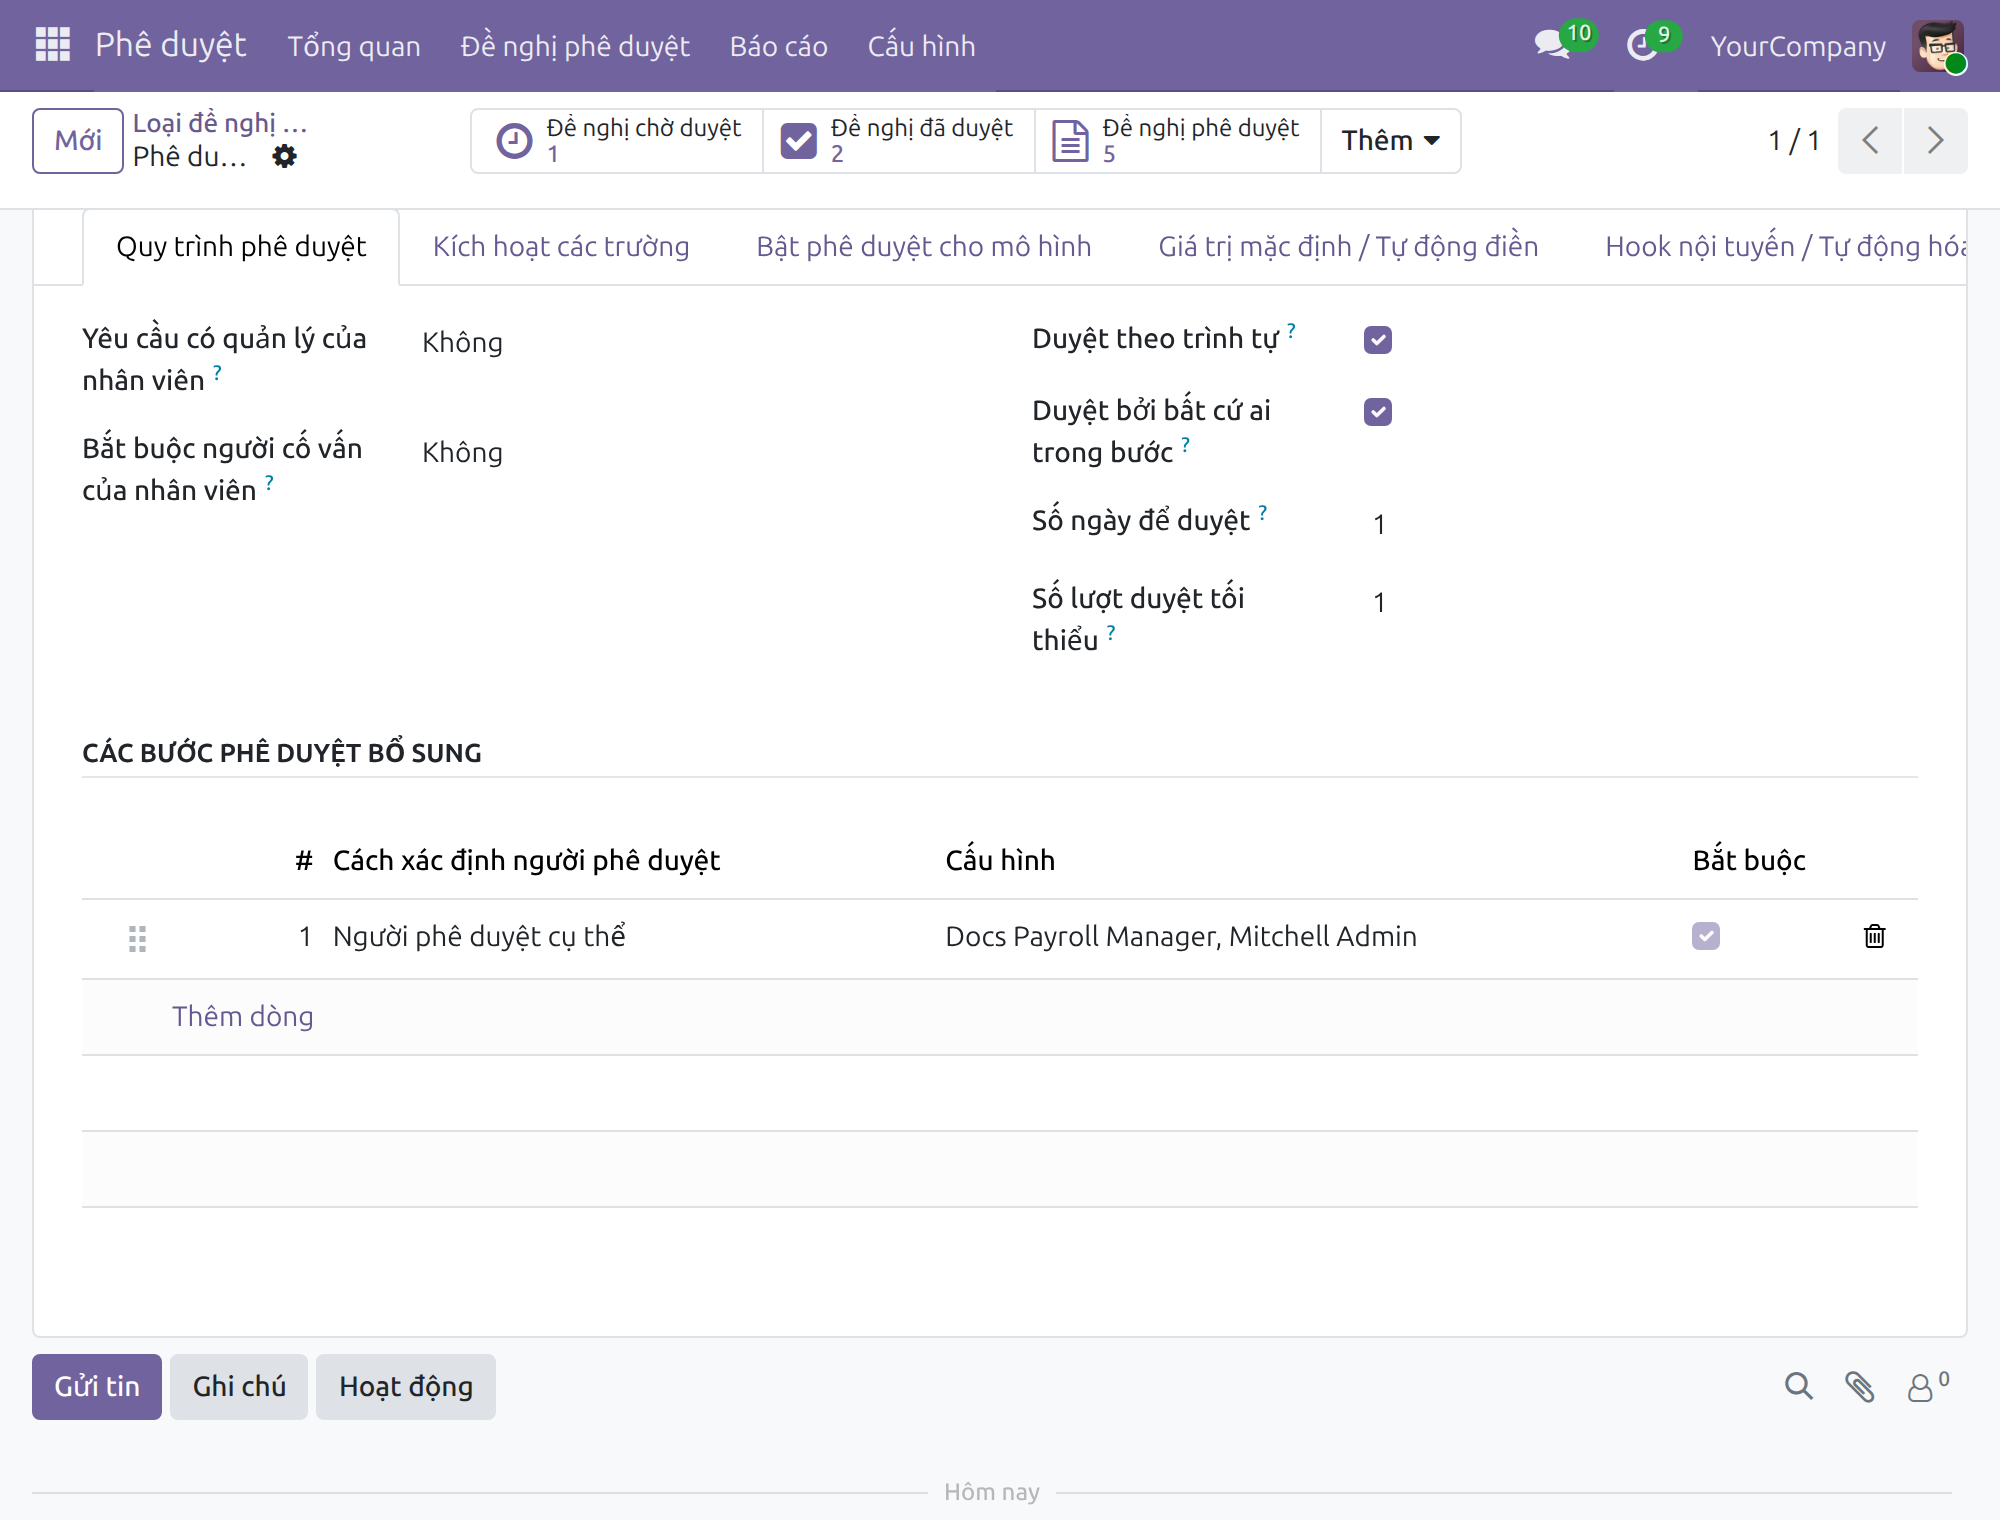Go to previous record with left chevron
This screenshot has width=2000, height=1520.
(x=1870, y=141)
